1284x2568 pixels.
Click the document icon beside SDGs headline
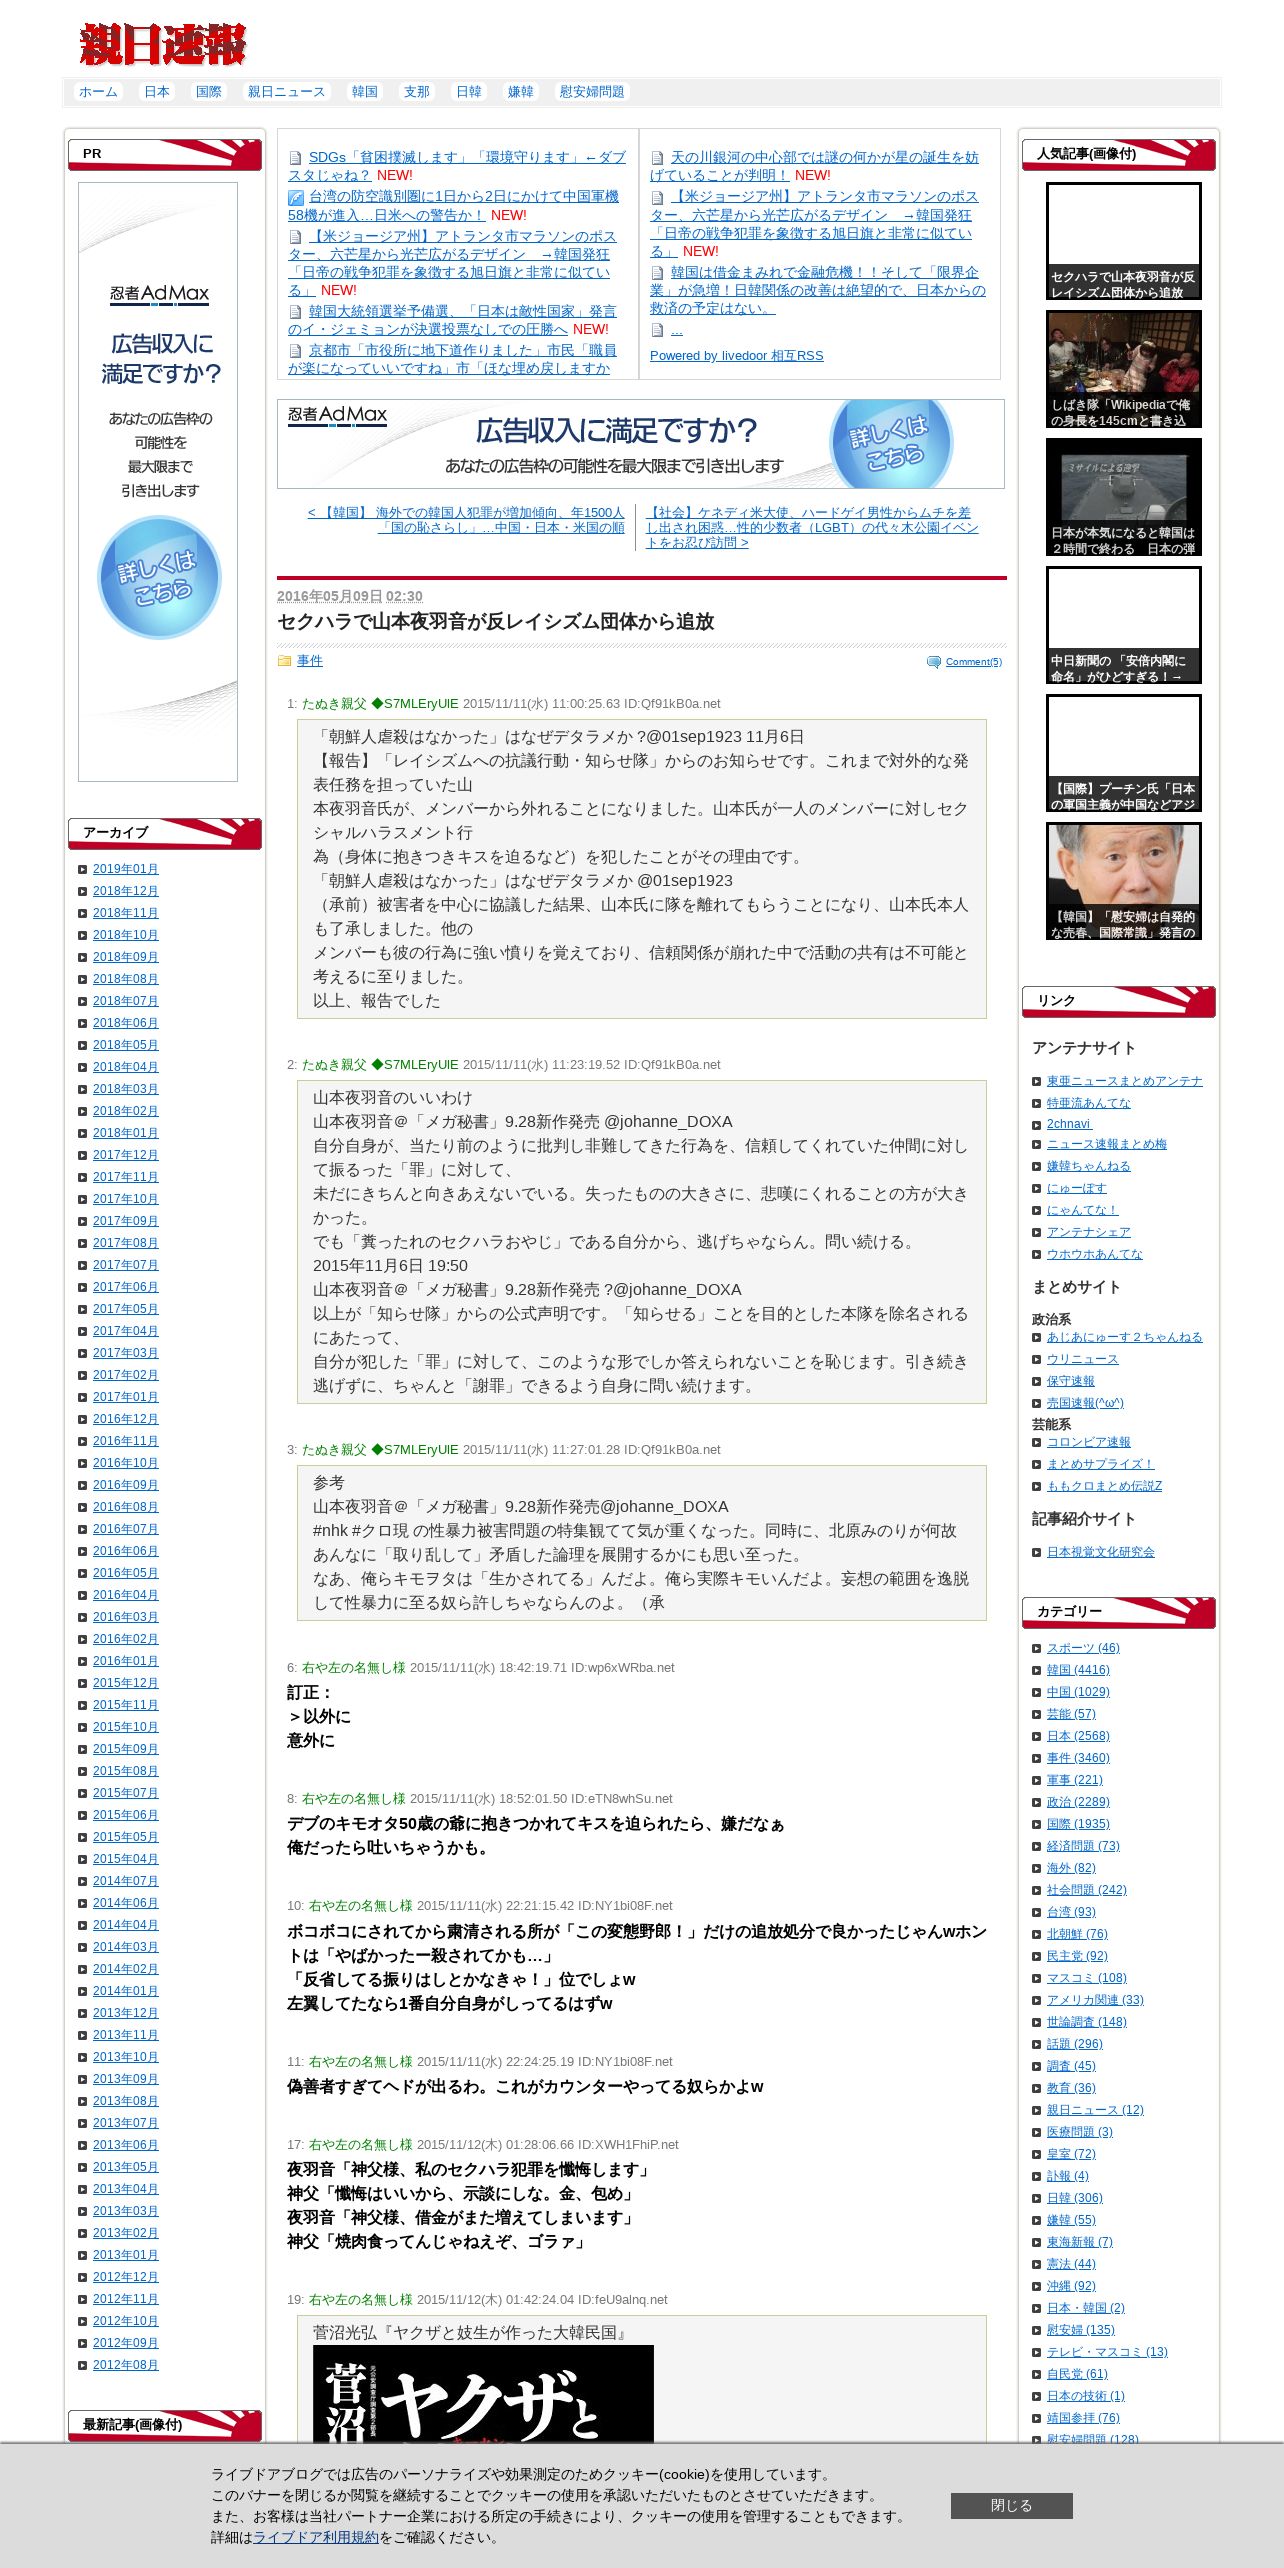[295, 158]
